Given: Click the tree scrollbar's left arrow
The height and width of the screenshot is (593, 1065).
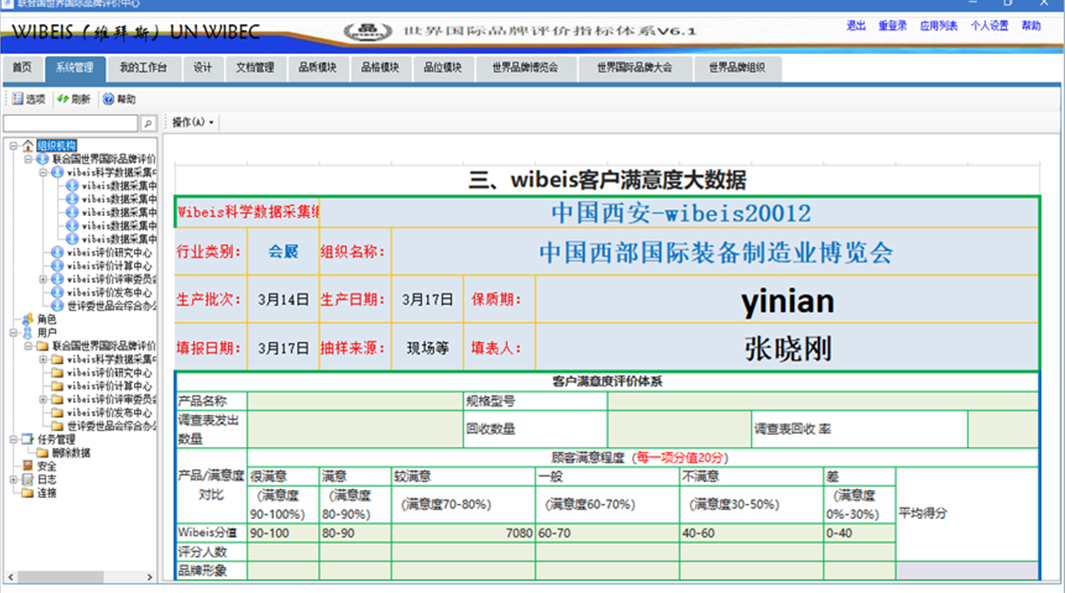Looking at the screenshot, I should (x=10, y=577).
